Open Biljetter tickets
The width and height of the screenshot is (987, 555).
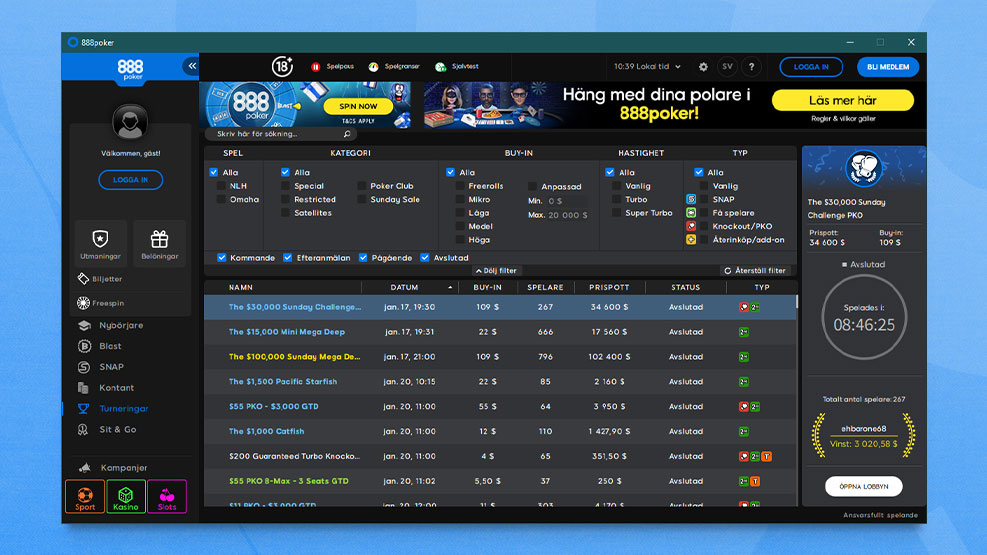tap(101, 279)
